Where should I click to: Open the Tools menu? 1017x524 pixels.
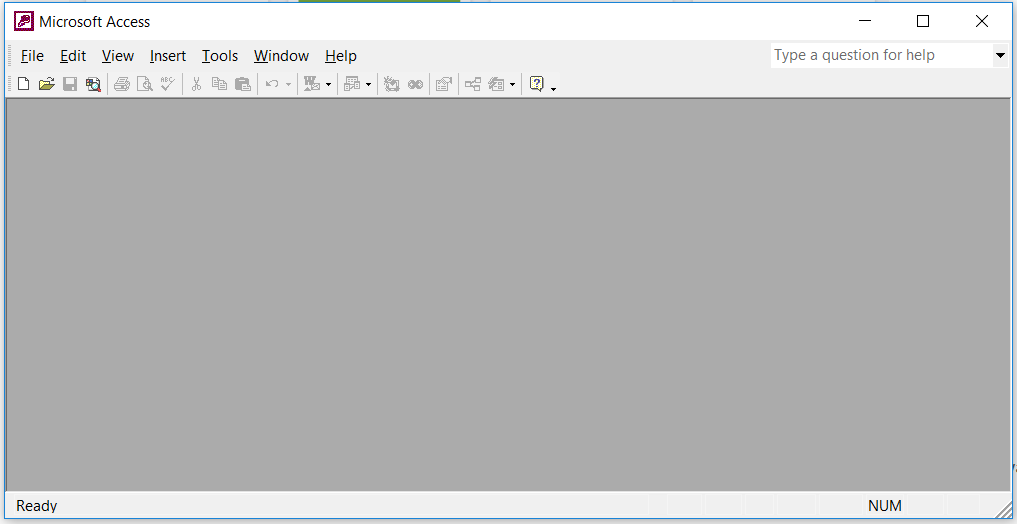[x=220, y=56]
